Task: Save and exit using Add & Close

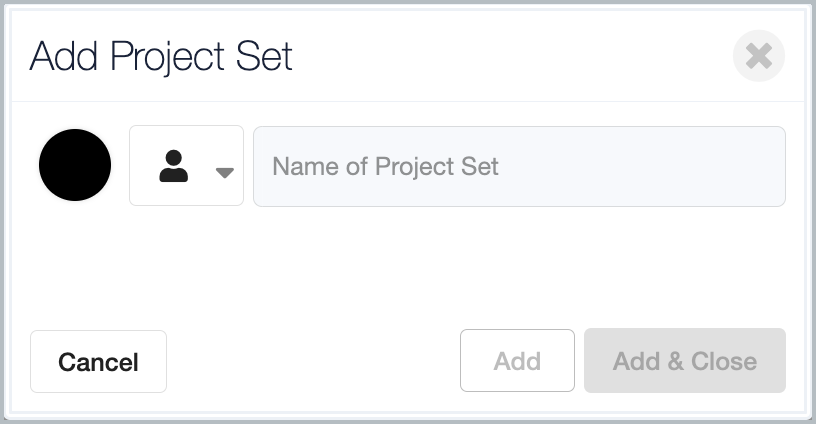Action: coord(685,361)
